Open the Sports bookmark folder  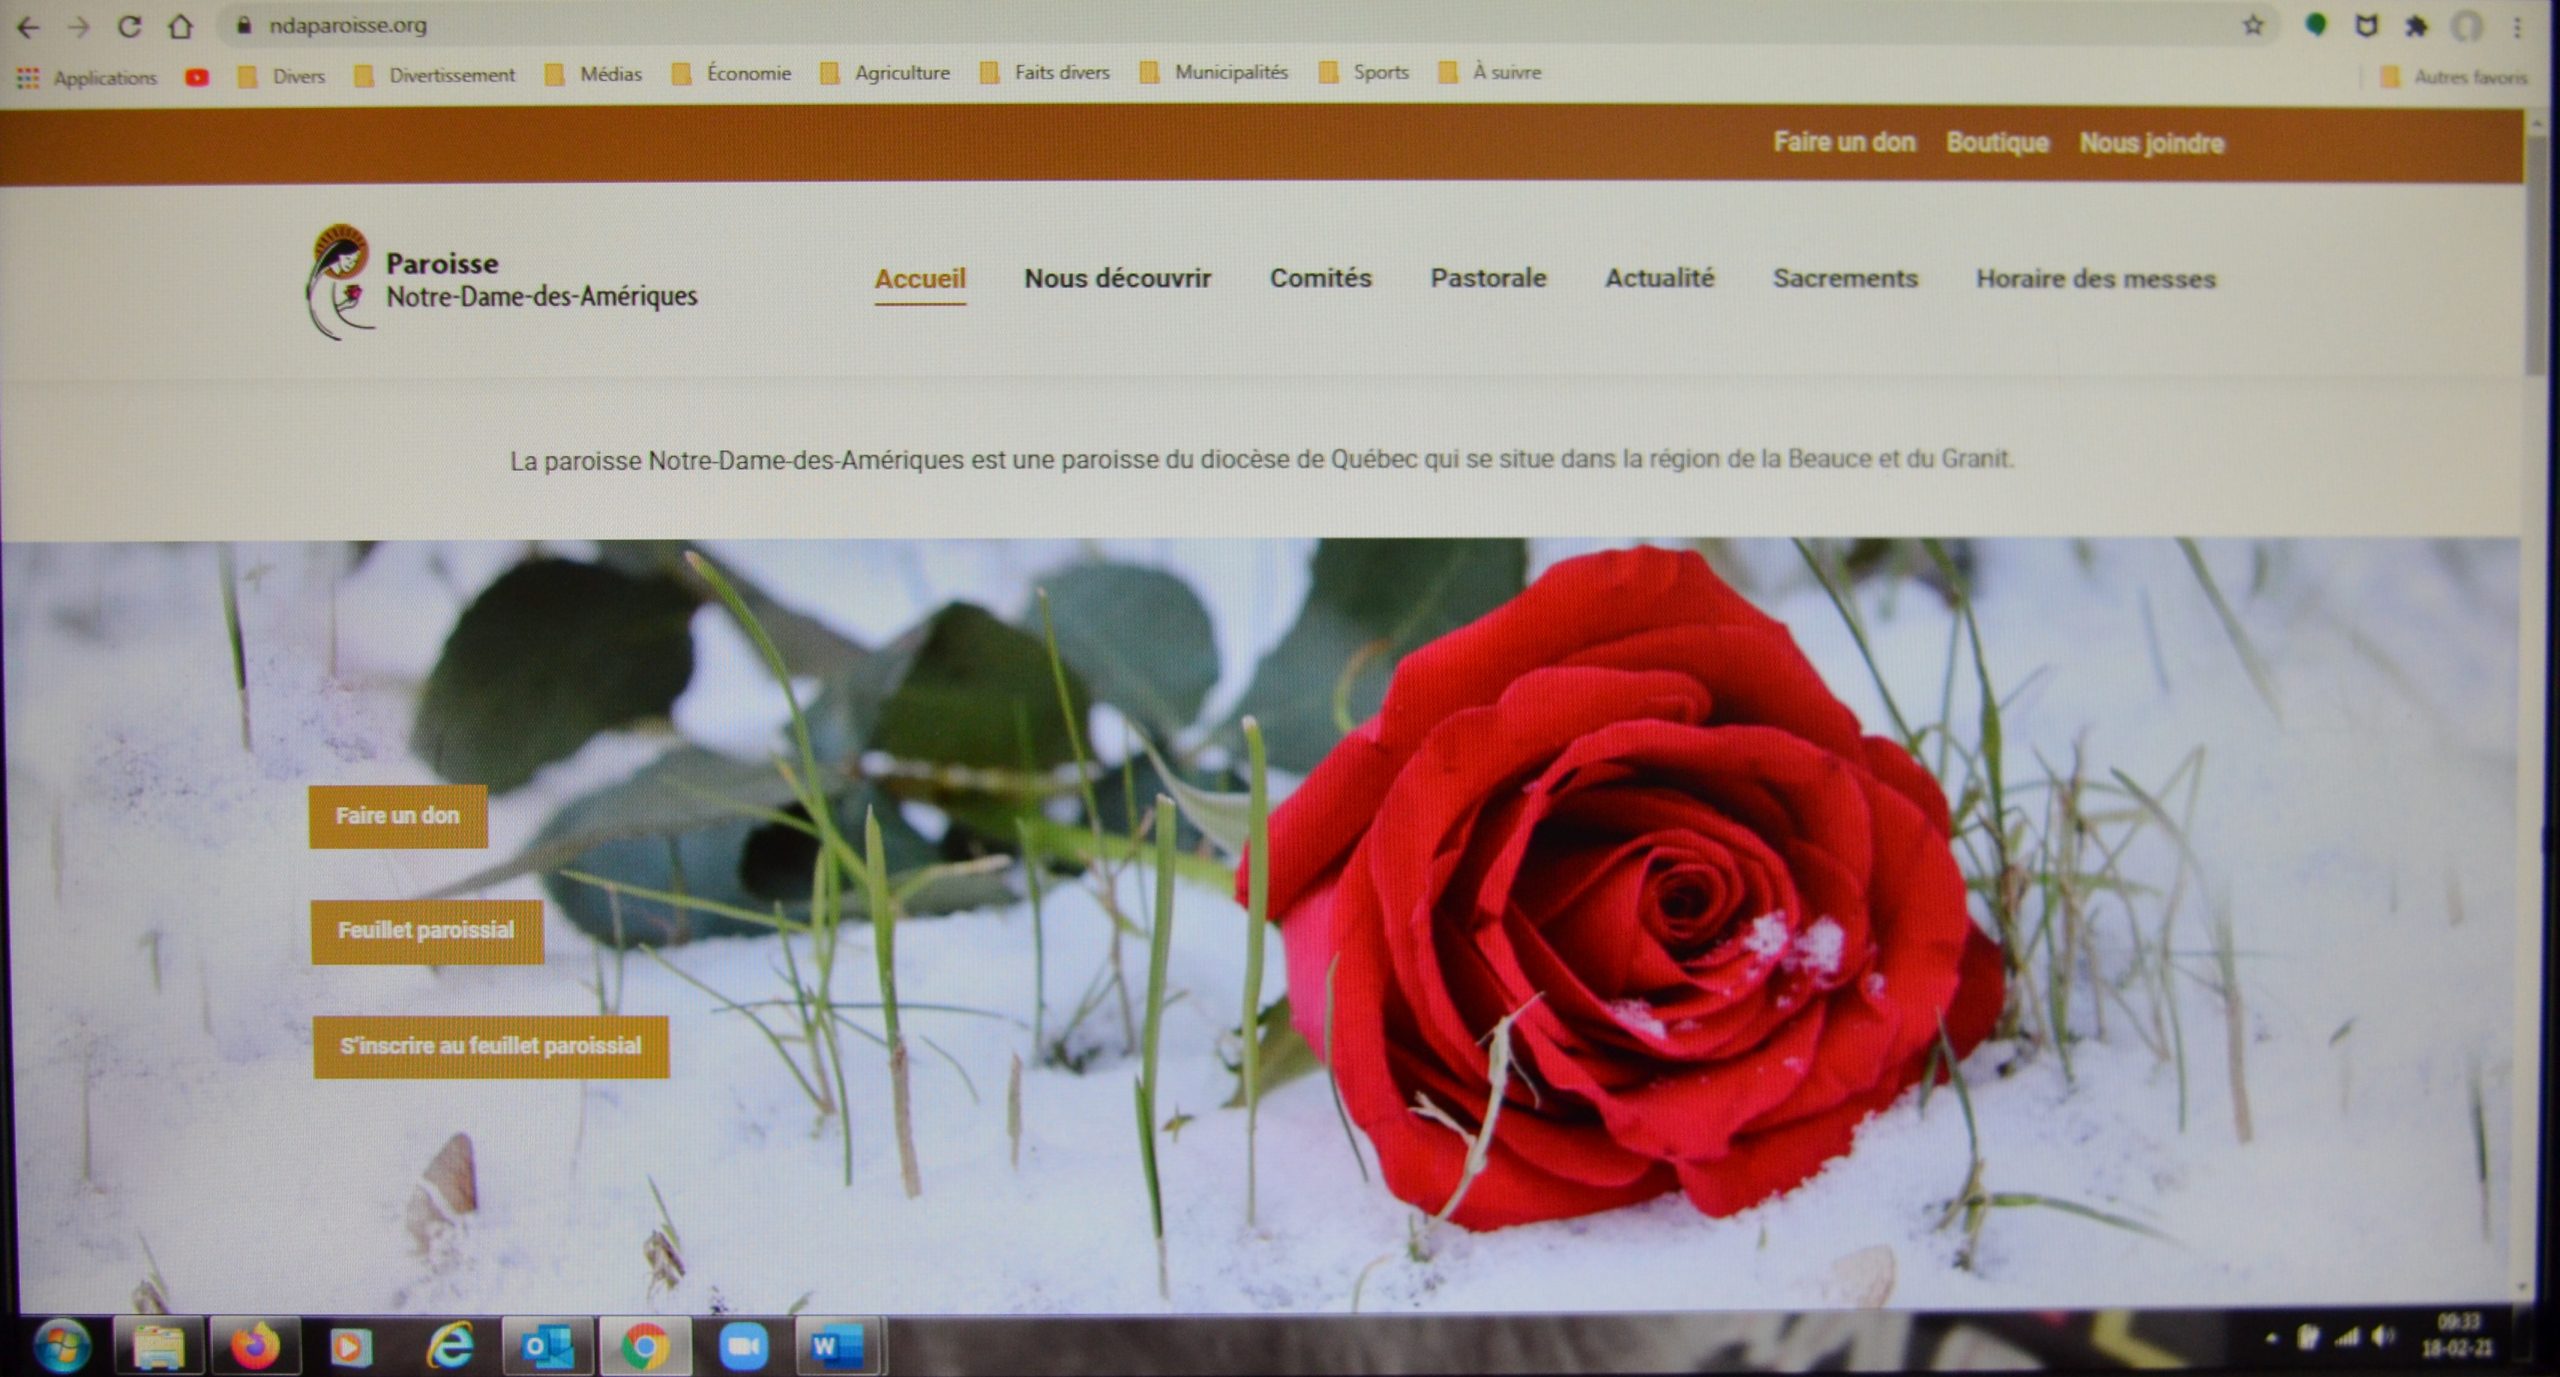click(x=1364, y=72)
